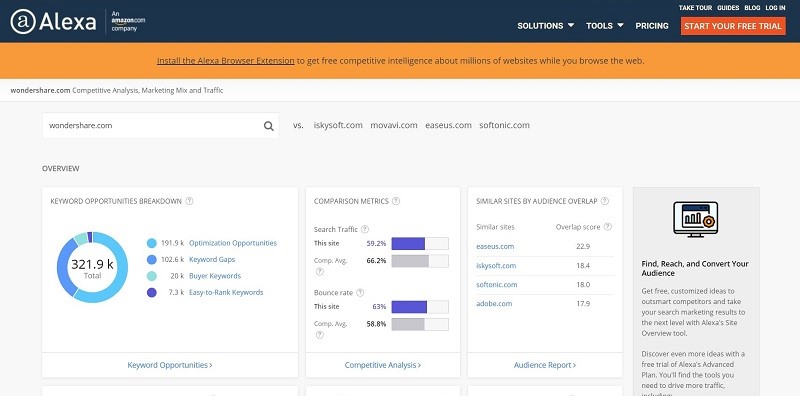Click the Amazon company logo

coord(128,22)
